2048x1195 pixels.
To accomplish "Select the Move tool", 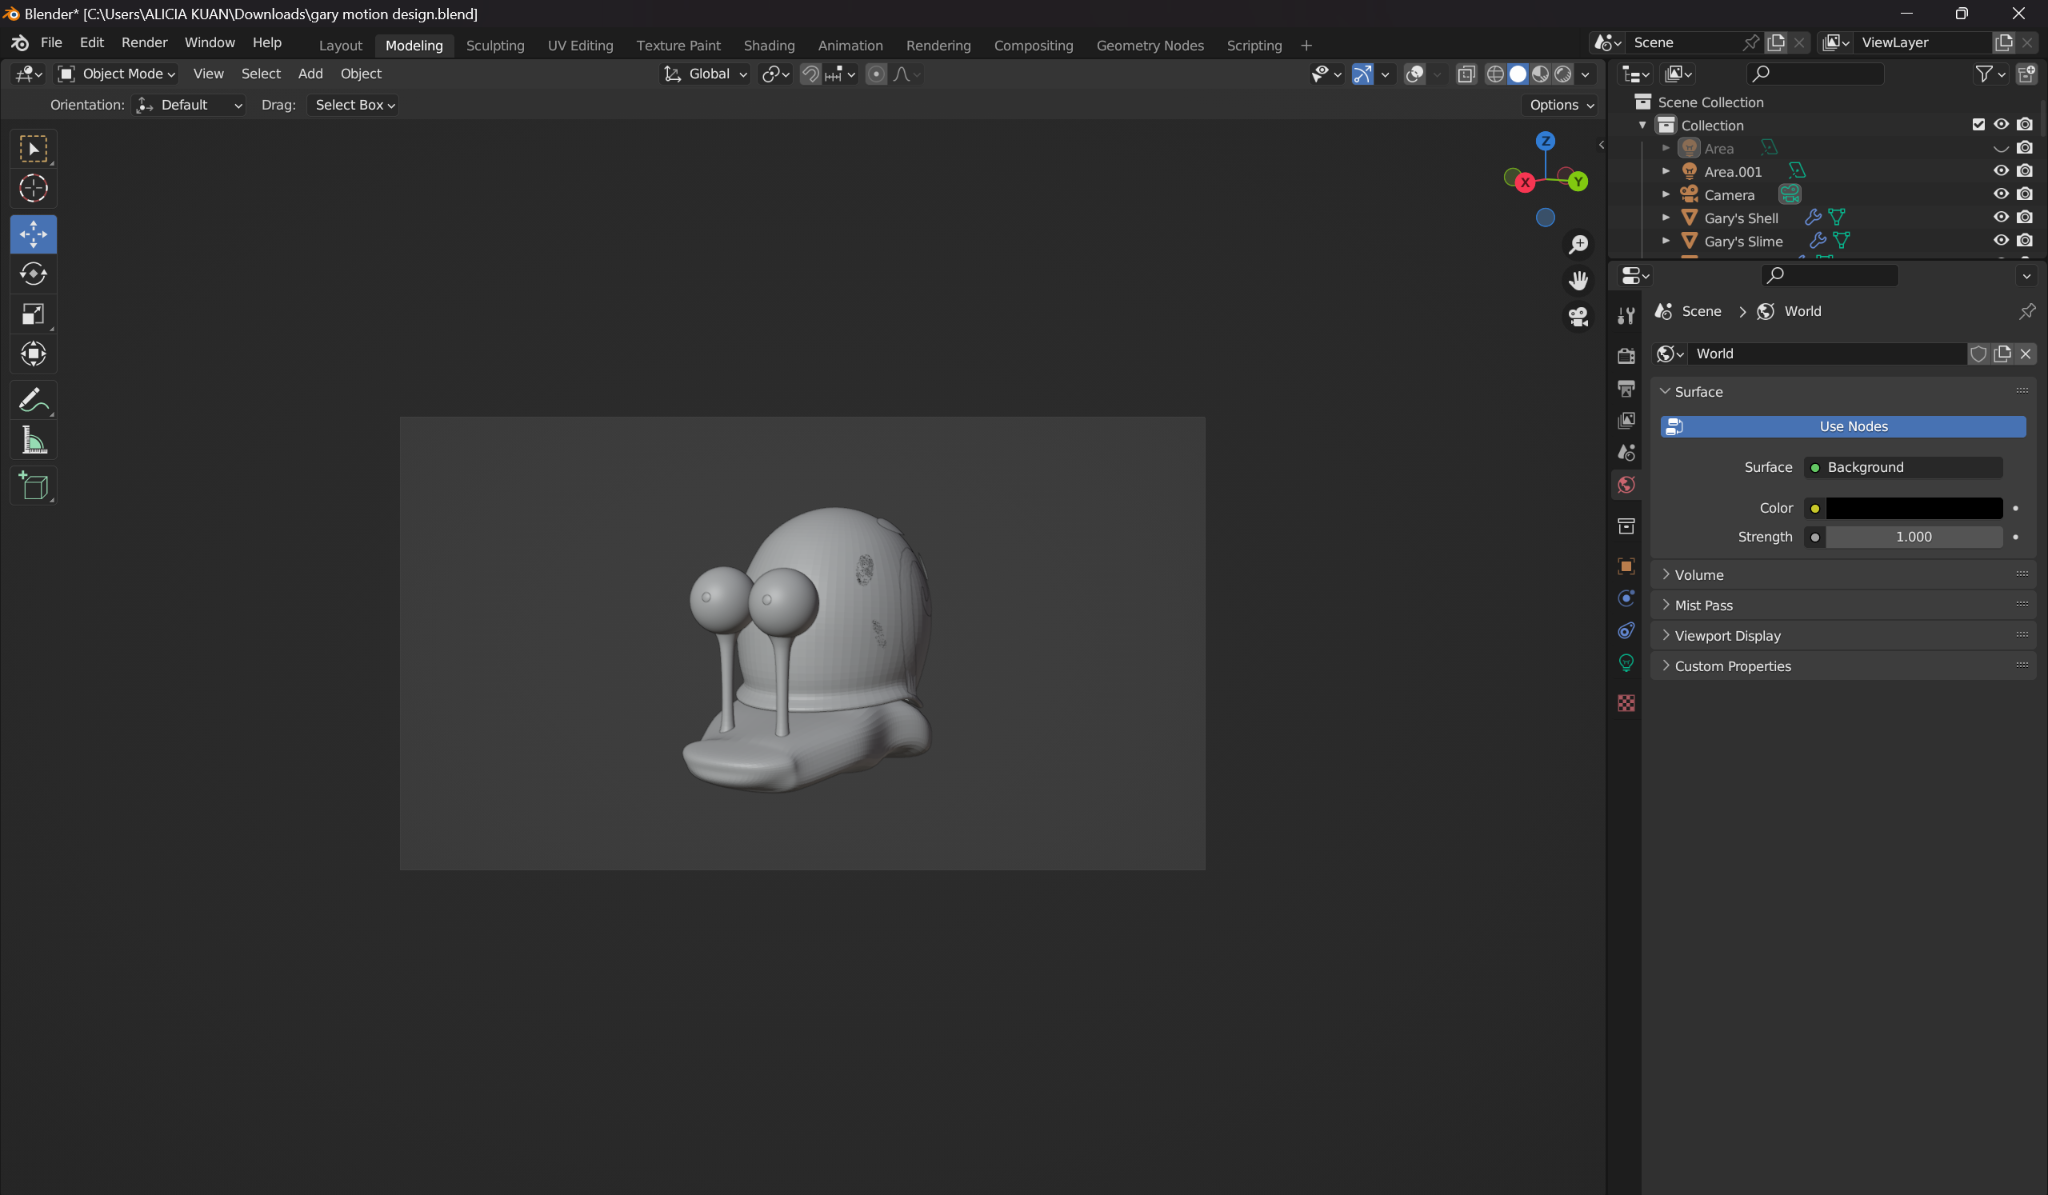I will [x=33, y=235].
